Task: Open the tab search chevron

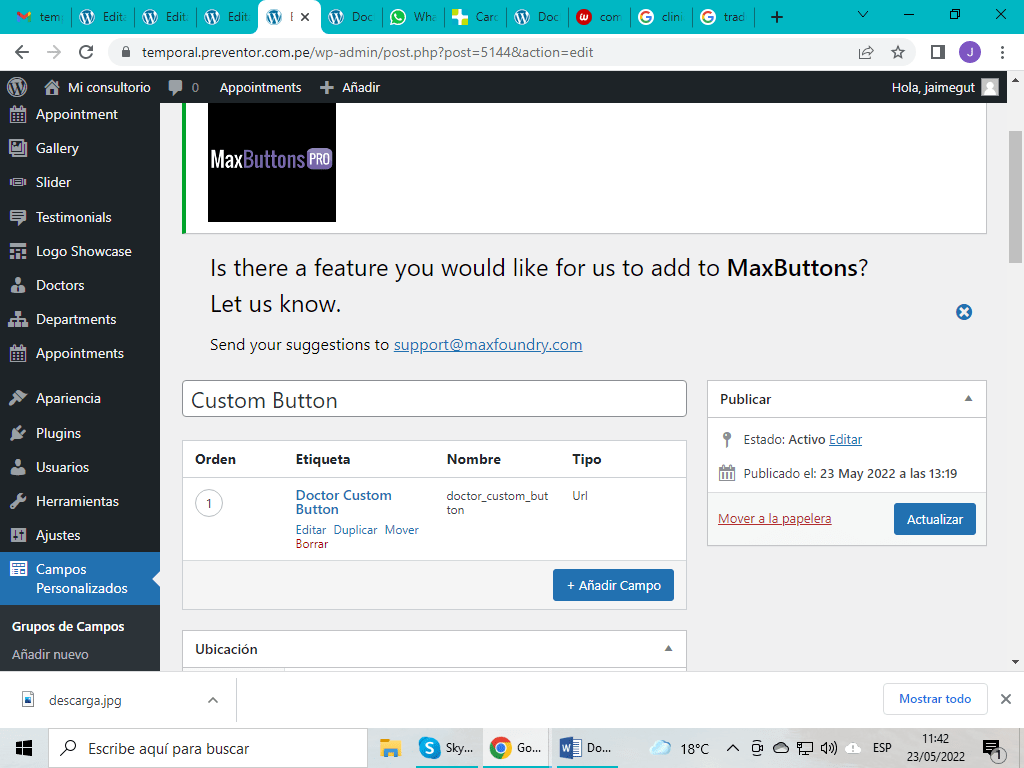Action: click(863, 14)
